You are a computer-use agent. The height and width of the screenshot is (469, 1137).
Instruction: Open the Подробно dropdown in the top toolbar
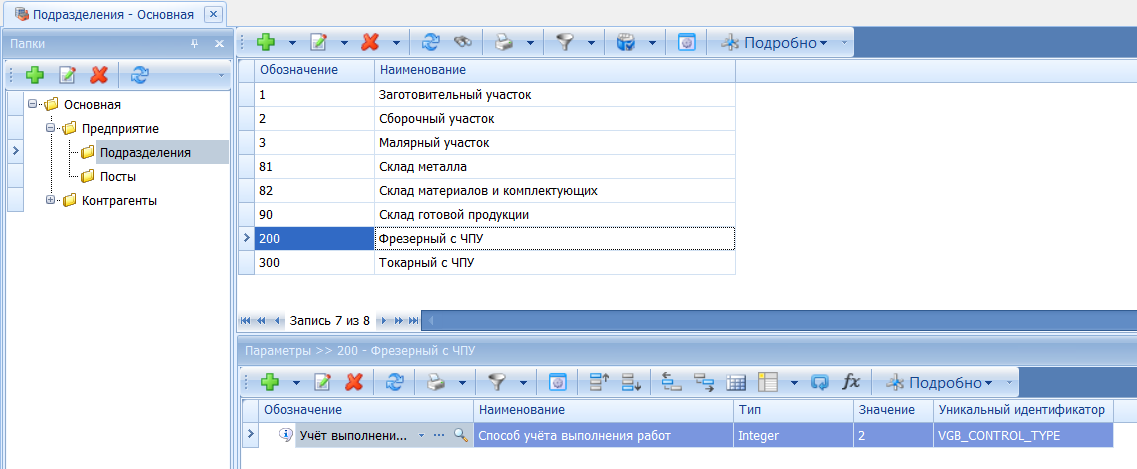(x=785, y=43)
